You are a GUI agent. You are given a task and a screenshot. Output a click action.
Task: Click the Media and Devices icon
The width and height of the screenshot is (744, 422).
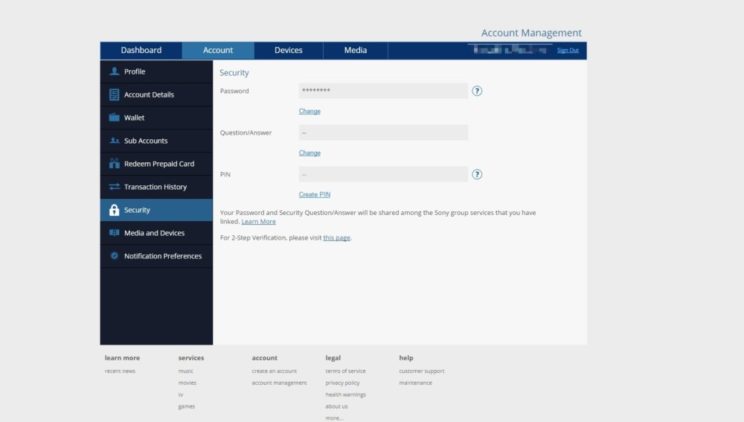coord(114,233)
